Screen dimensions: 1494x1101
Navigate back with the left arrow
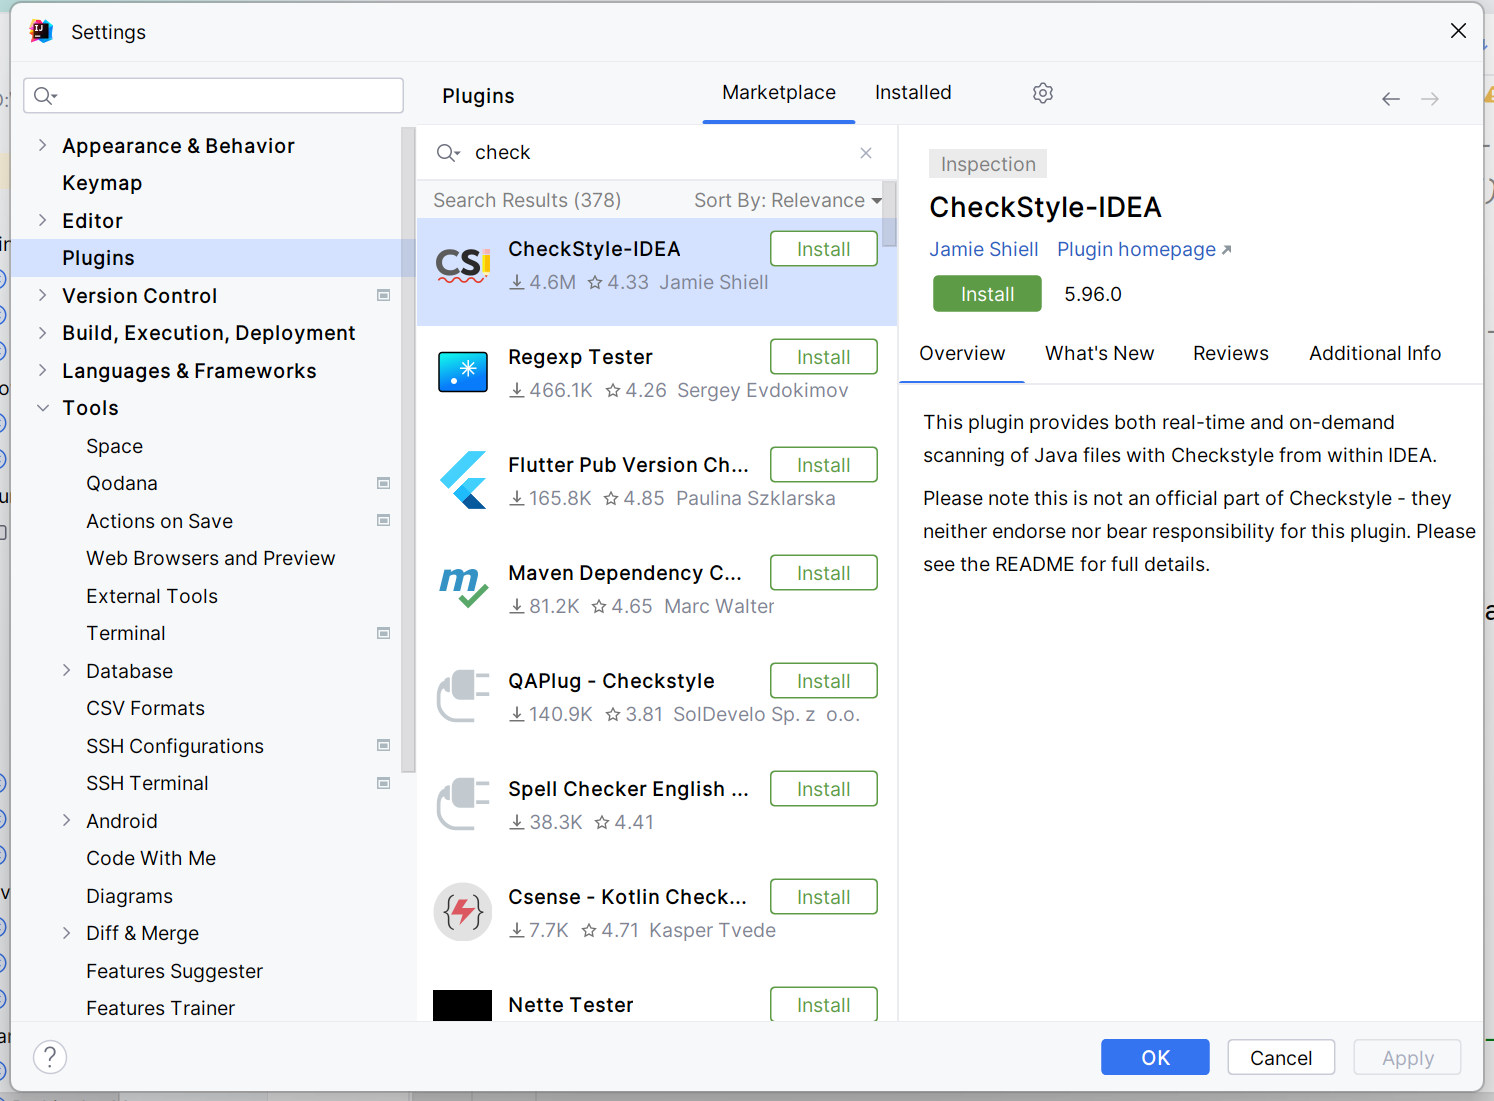pos(1390,99)
